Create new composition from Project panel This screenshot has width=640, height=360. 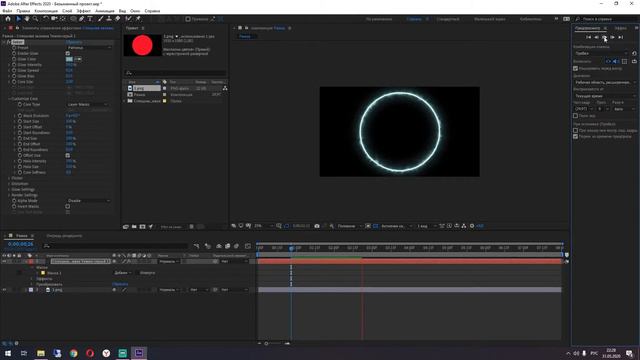pos(142,227)
